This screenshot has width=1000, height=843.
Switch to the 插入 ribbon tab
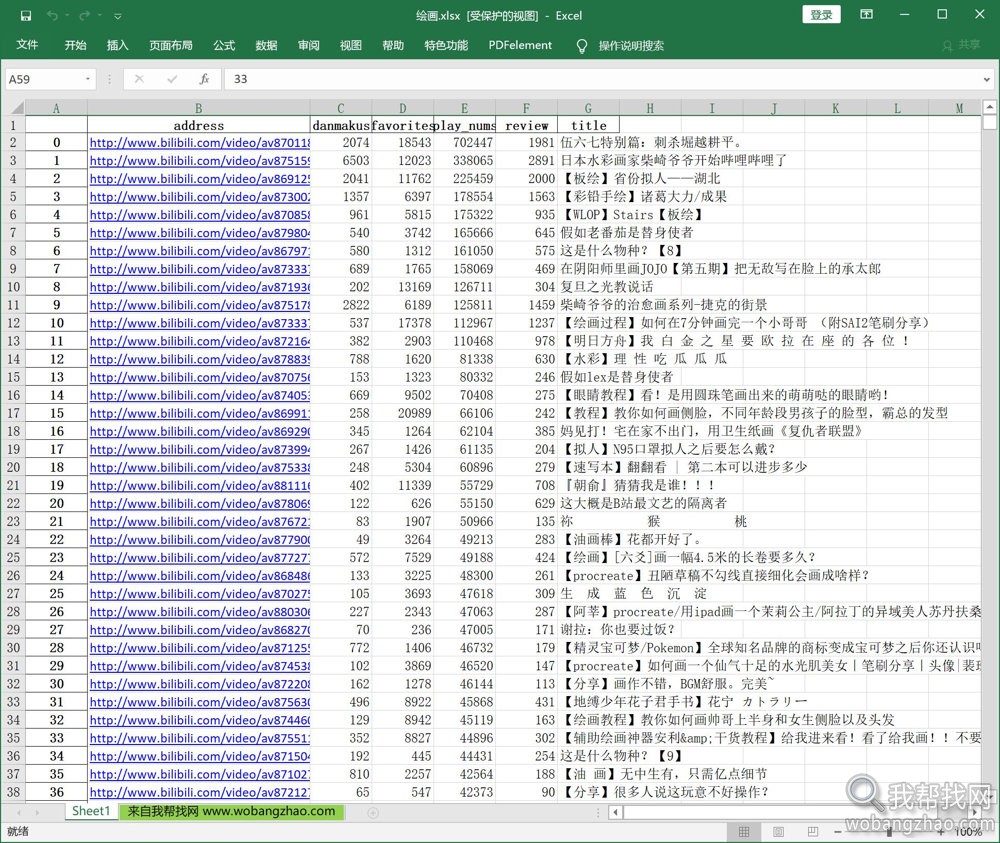[x=117, y=45]
